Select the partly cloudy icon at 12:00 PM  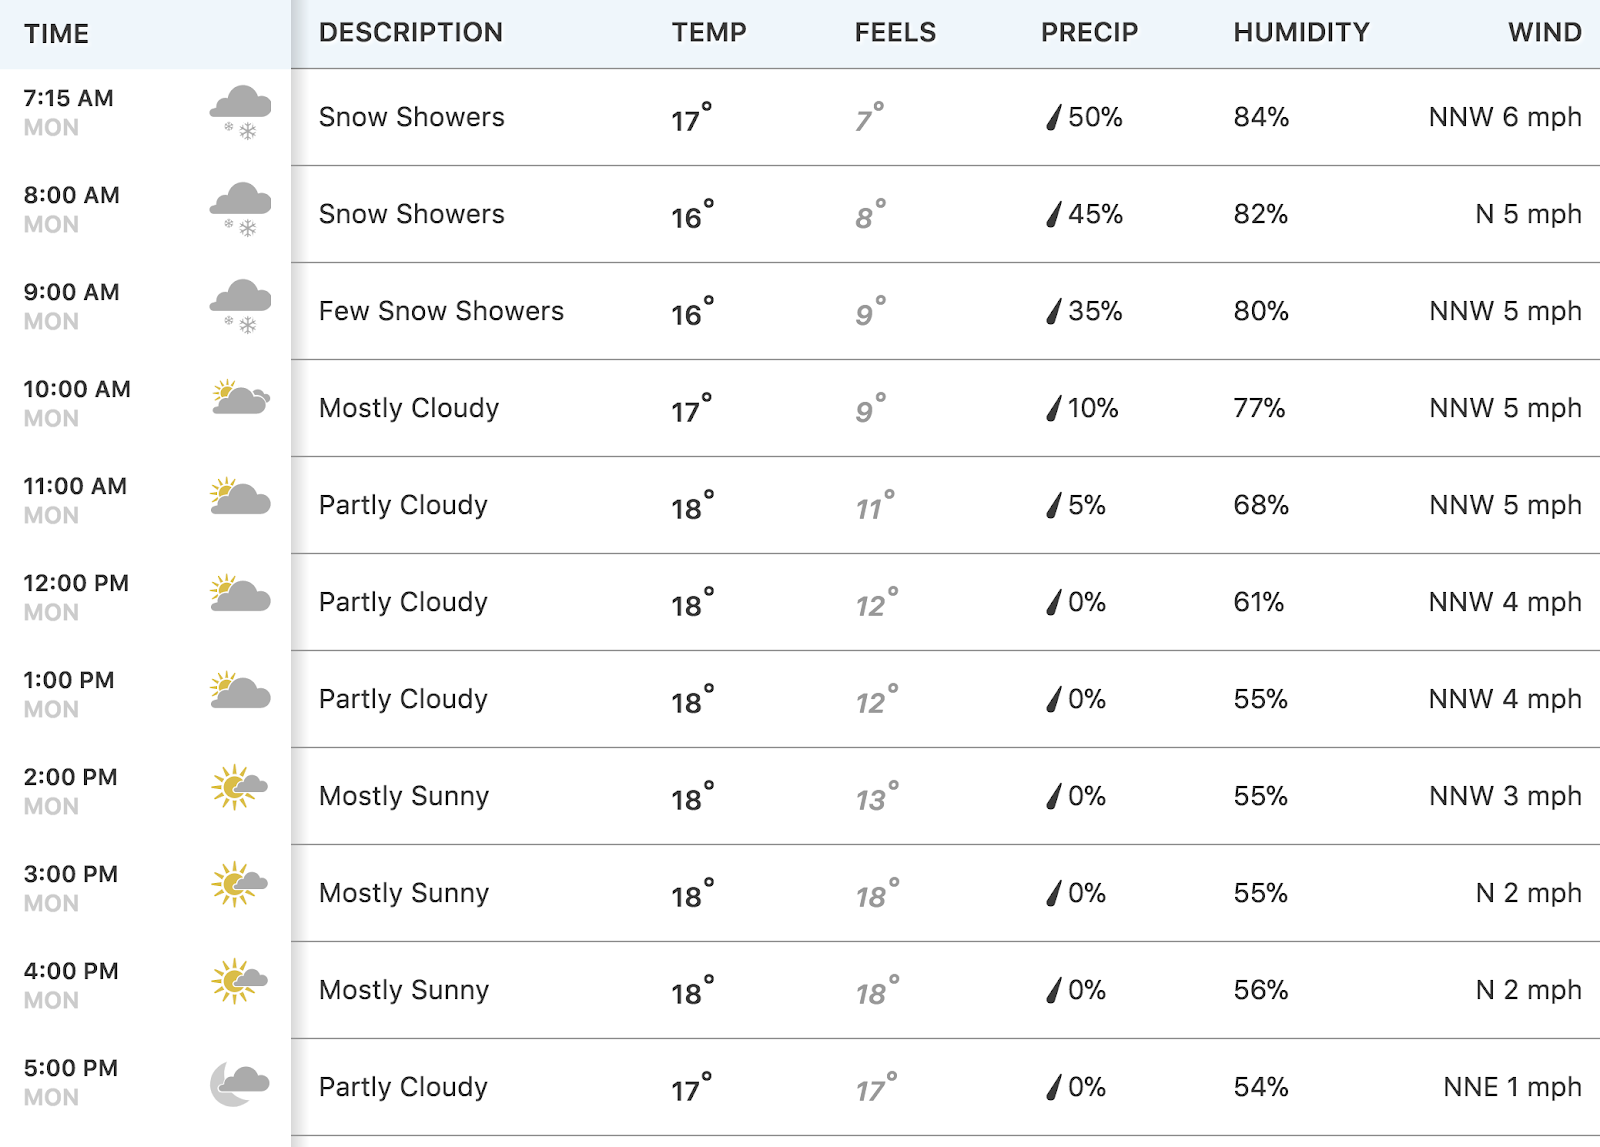point(240,593)
